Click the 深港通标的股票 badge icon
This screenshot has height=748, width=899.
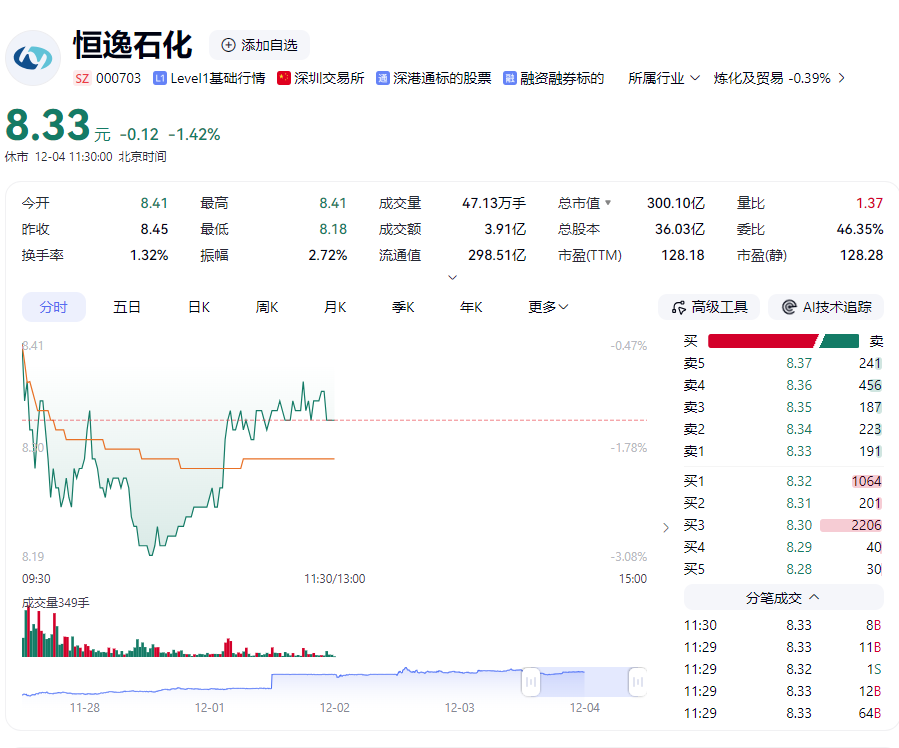pyautogui.click(x=382, y=78)
